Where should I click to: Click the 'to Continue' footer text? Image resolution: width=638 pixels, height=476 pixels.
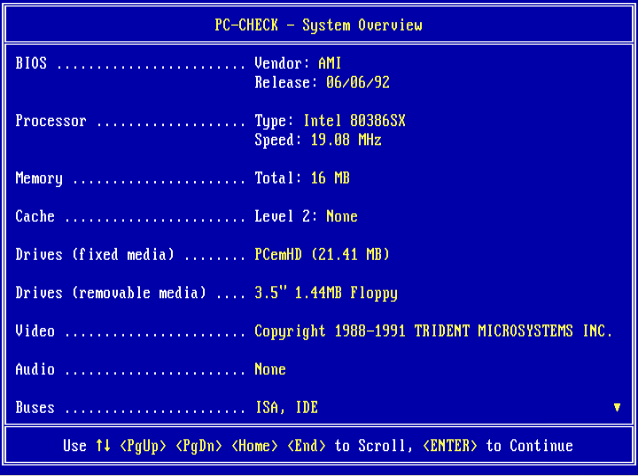coord(530,445)
